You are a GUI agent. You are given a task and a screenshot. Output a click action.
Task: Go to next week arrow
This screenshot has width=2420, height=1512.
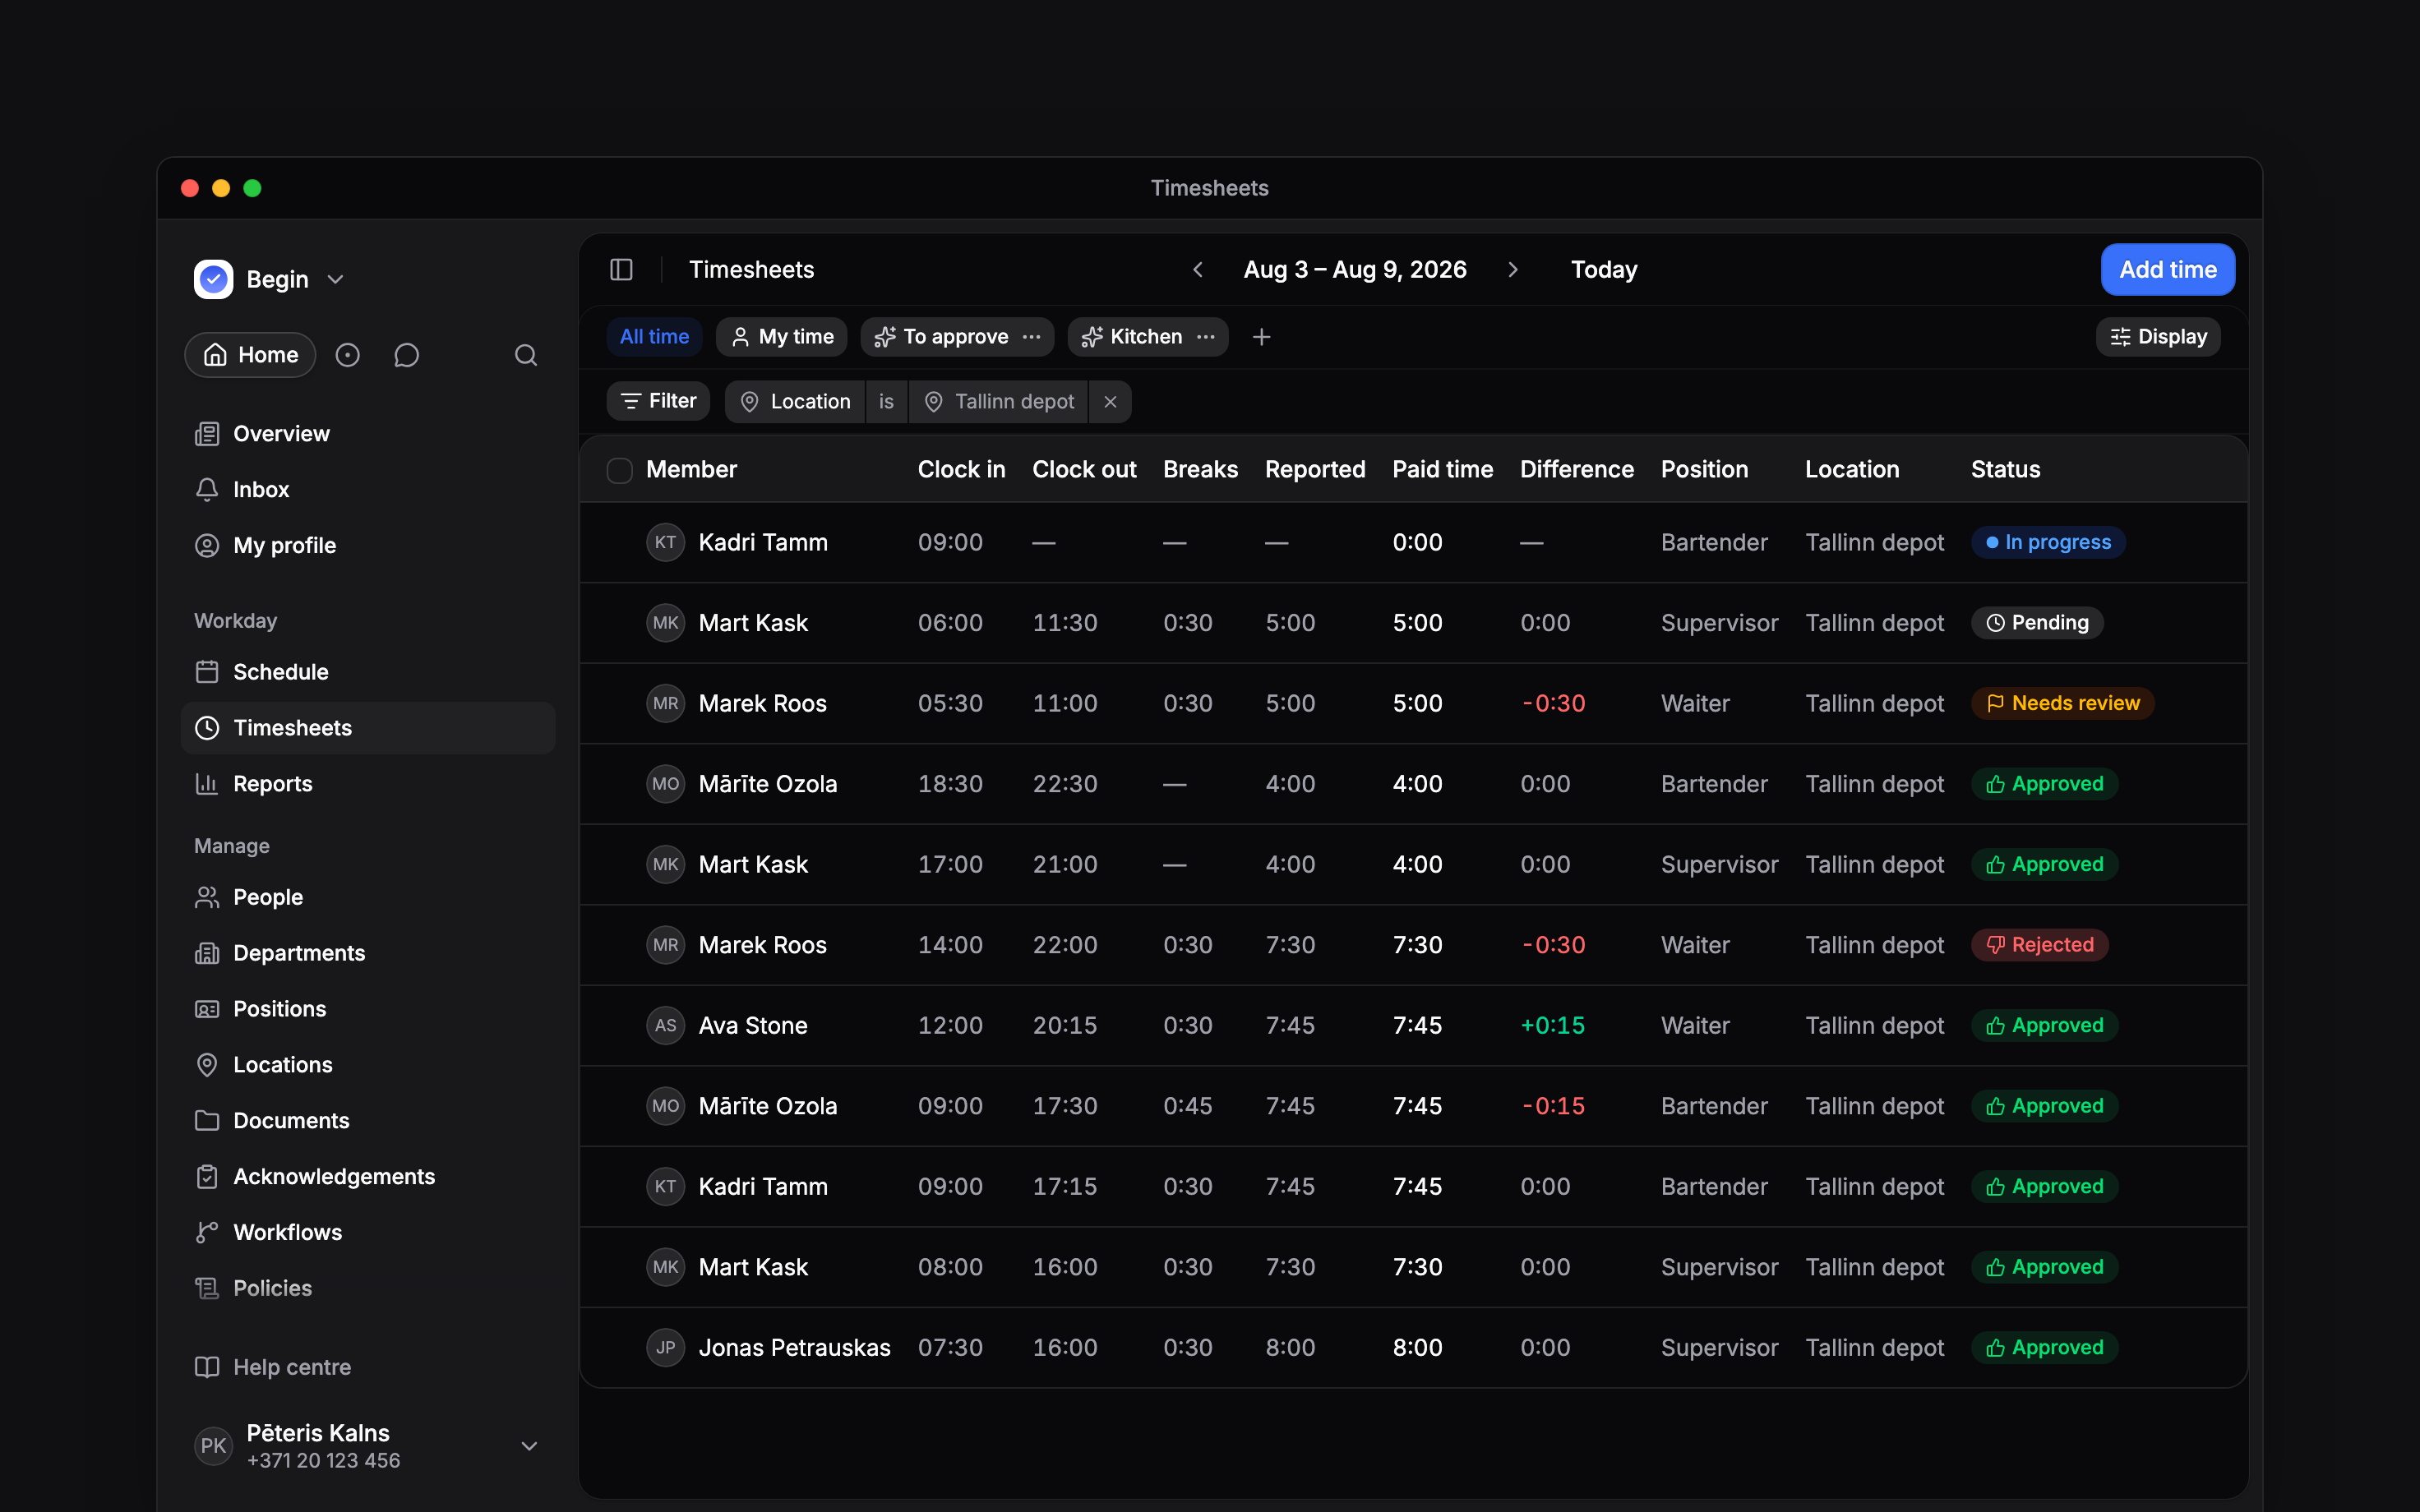pyautogui.click(x=1513, y=270)
